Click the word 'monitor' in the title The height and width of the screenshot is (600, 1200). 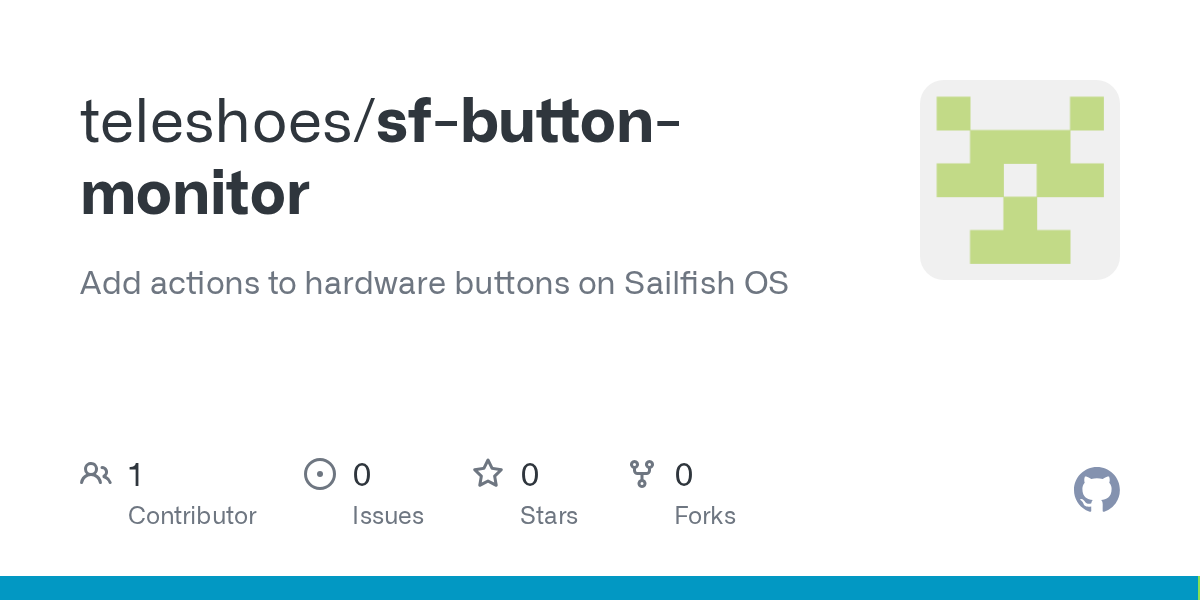pos(195,194)
